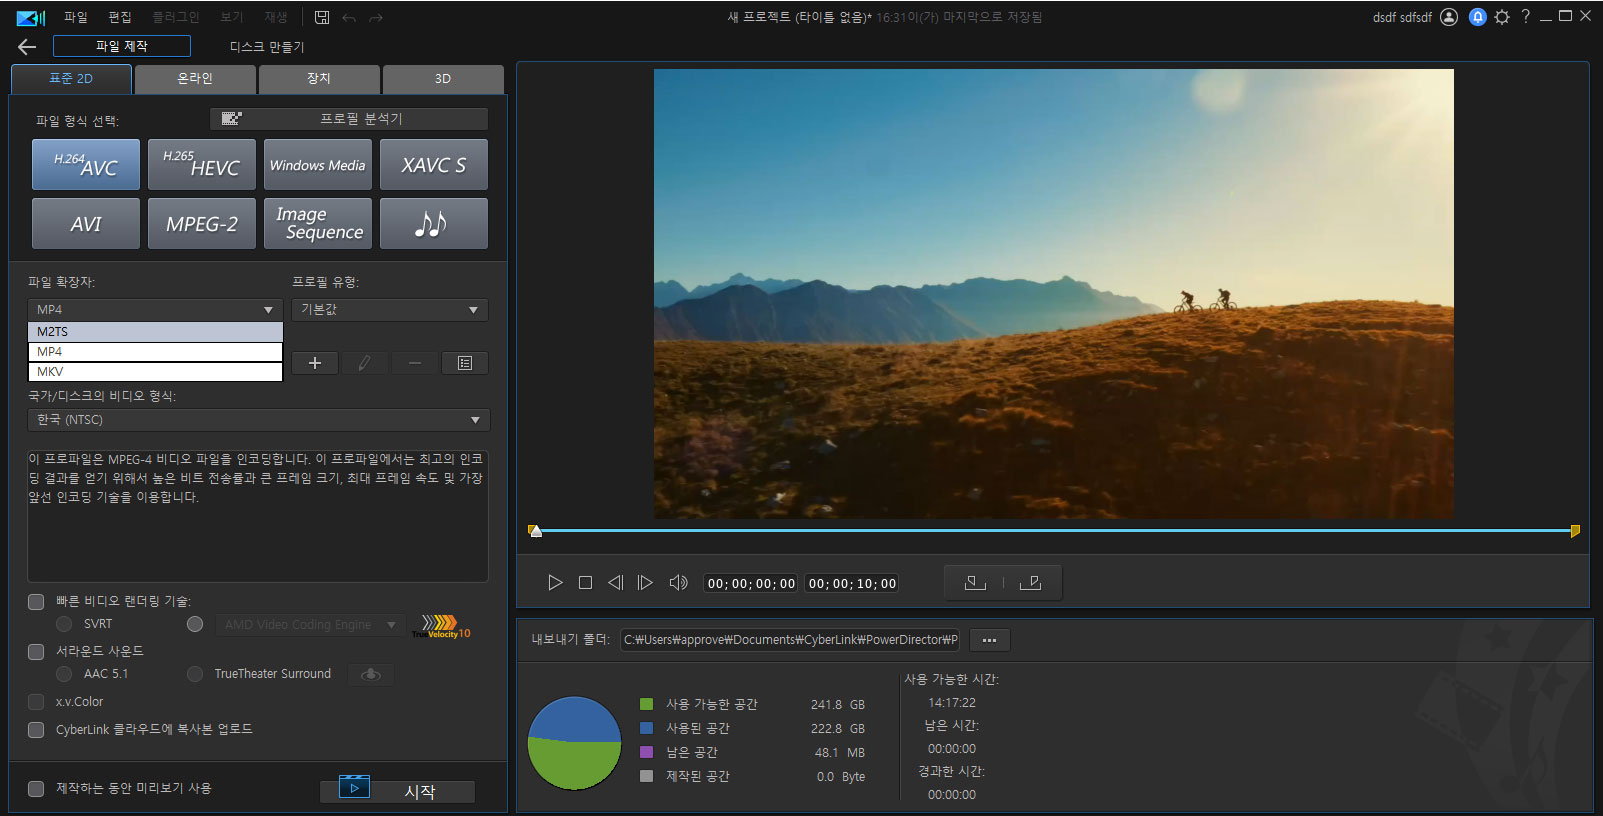The width and height of the screenshot is (1603, 816).
Task: Click the back arrow icon
Action: (27, 47)
